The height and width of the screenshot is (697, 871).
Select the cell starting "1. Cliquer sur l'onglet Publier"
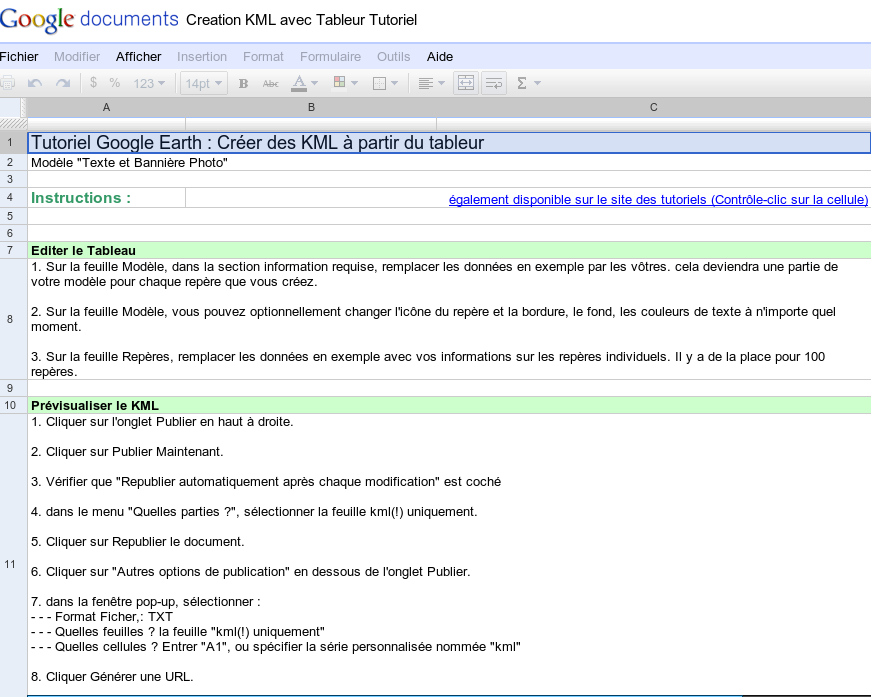coord(449,554)
